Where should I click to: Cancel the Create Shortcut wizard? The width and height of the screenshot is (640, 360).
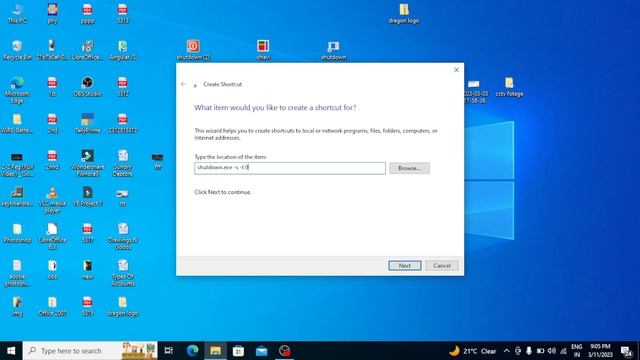(442, 266)
